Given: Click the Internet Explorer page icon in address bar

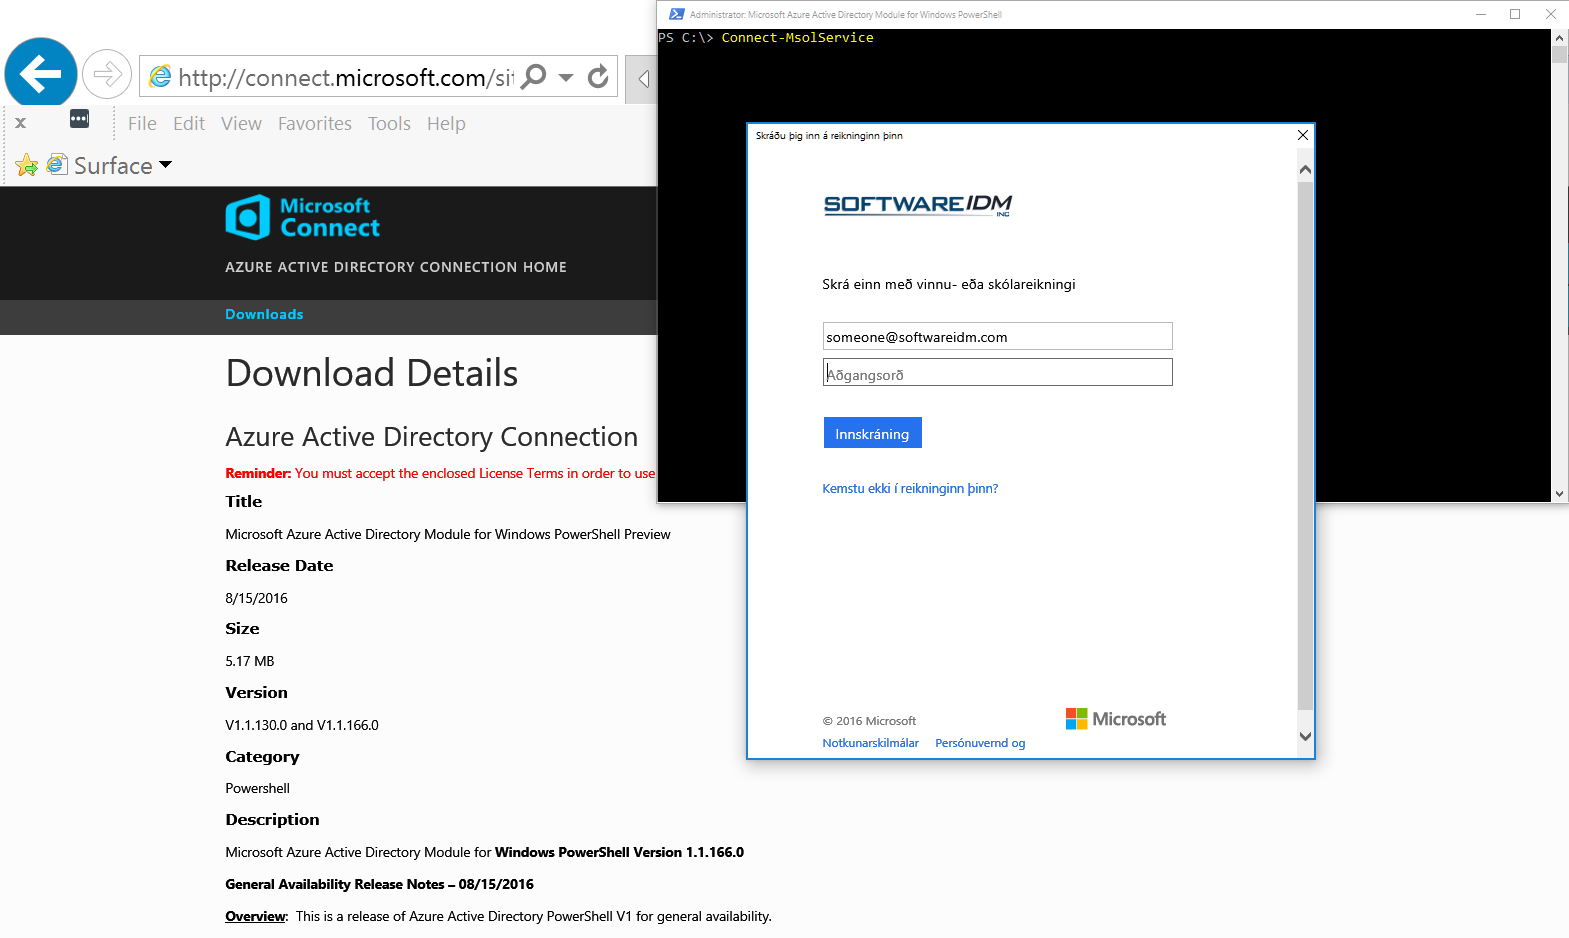Looking at the screenshot, I should click(x=160, y=76).
